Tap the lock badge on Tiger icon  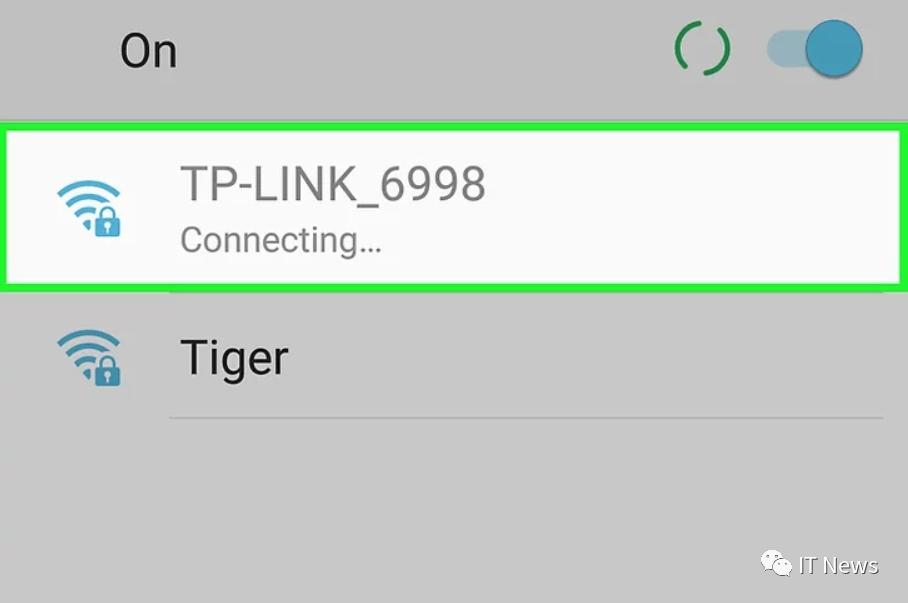(x=108, y=371)
